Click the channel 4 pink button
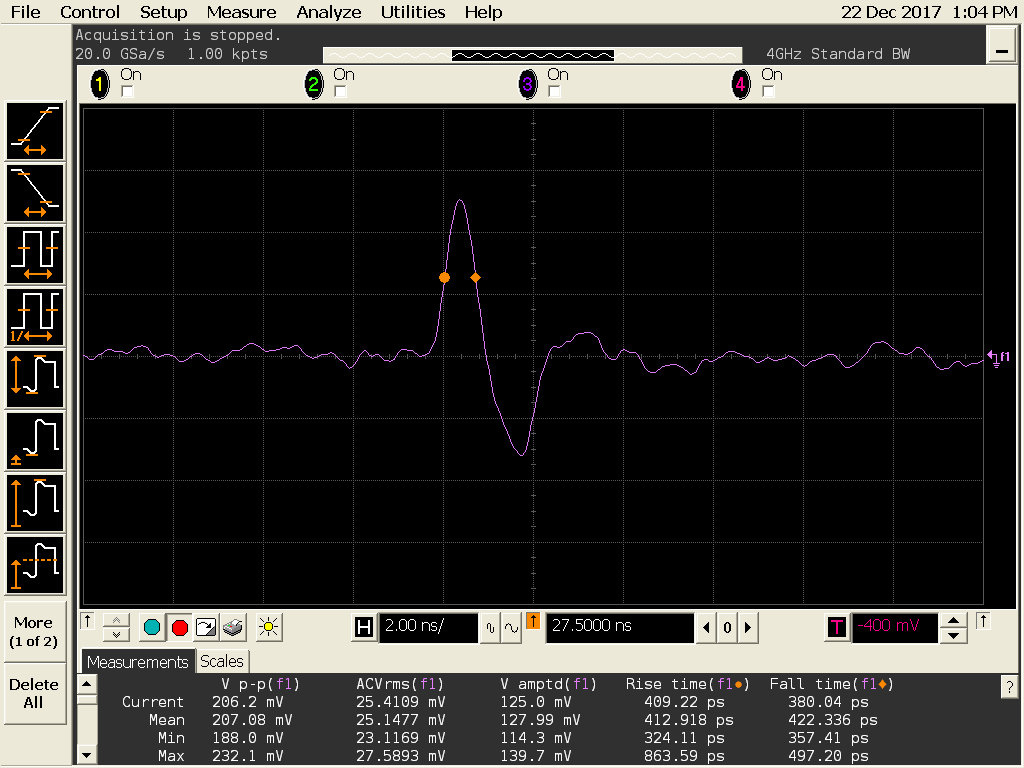Viewport: 1024px width, 768px height. click(x=741, y=84)
